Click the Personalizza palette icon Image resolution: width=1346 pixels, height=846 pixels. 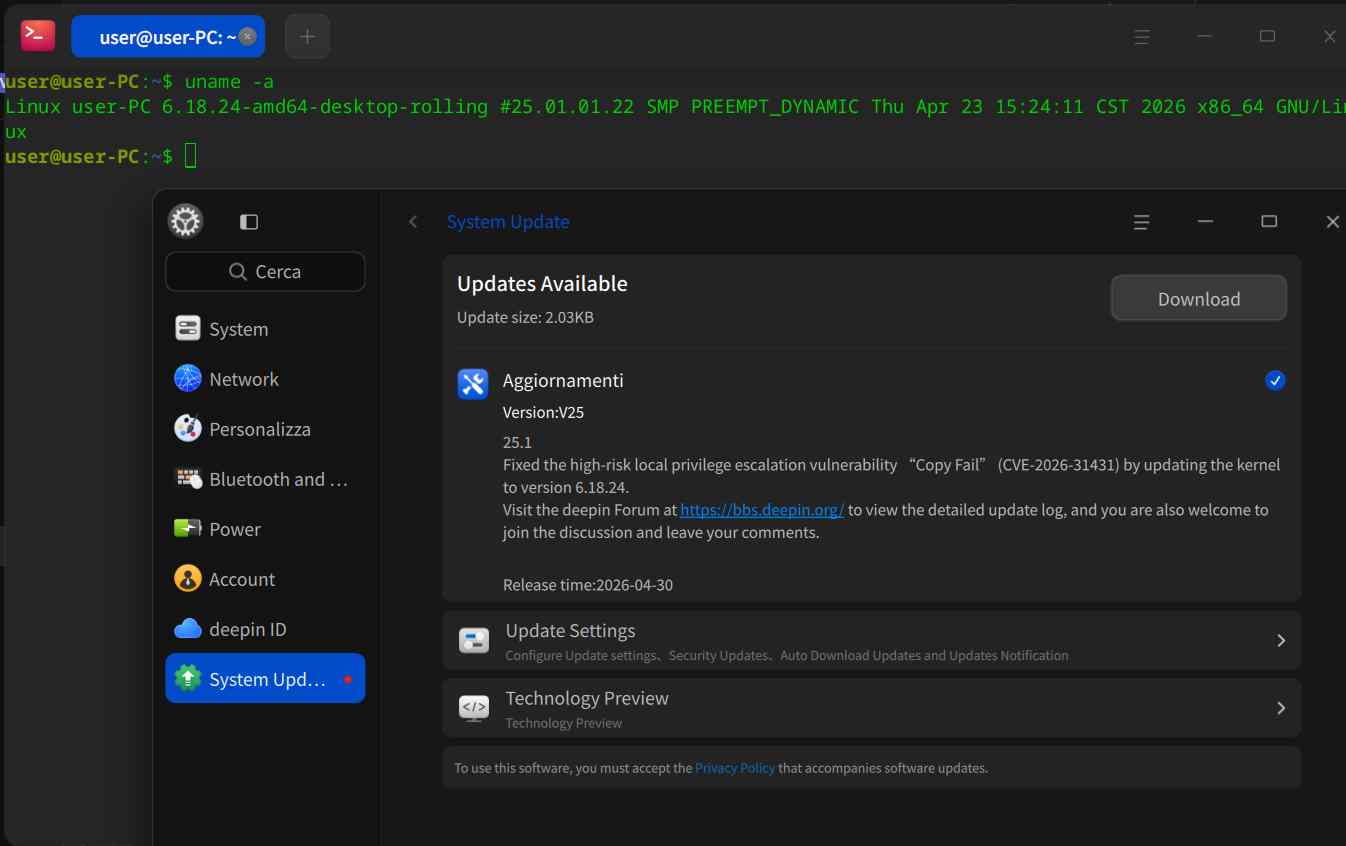click(188, 428)
